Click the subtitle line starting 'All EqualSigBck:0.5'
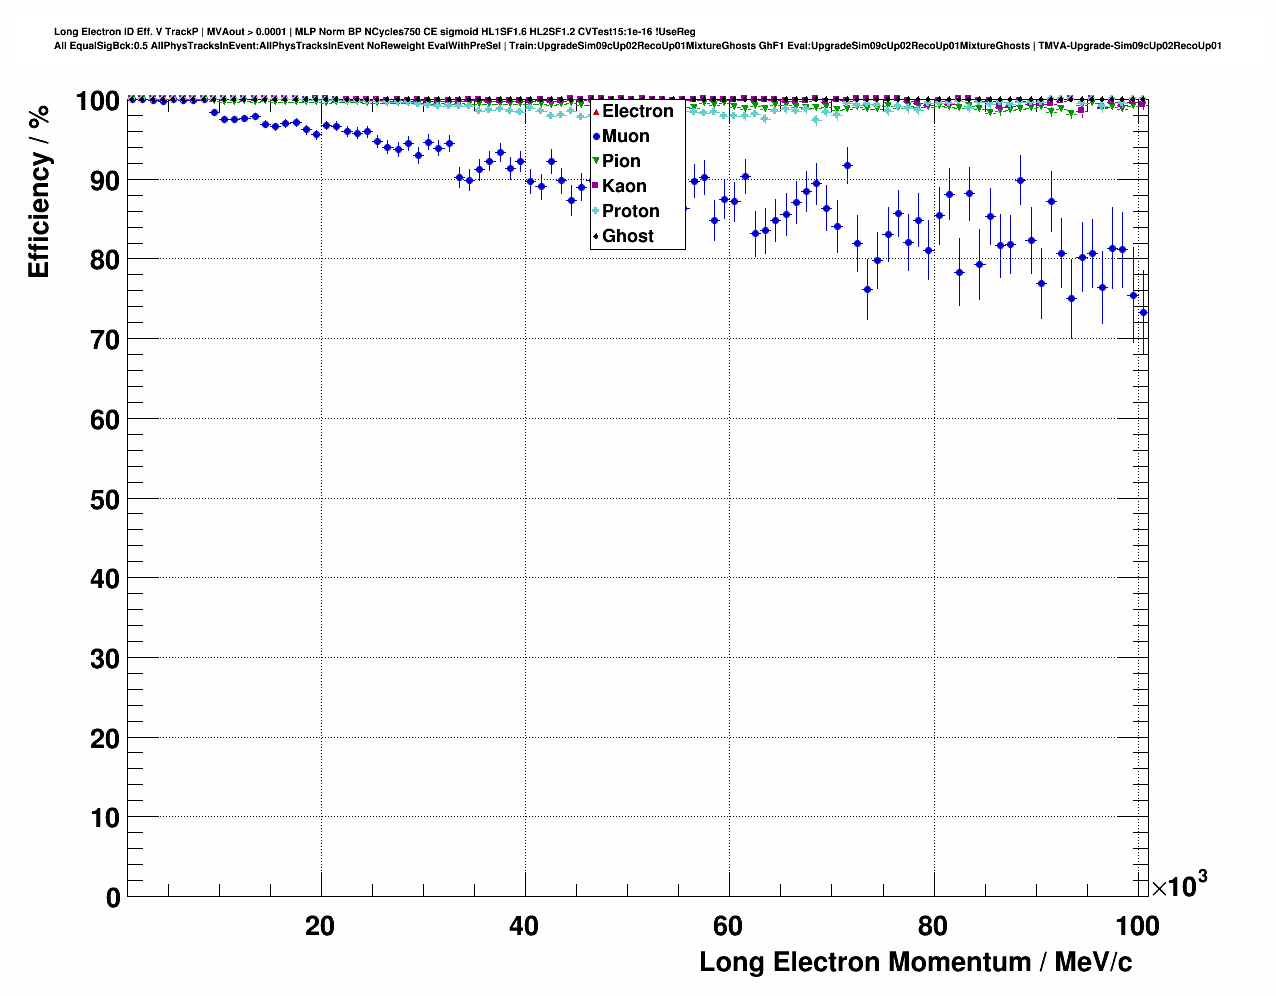 [x=638, y=46]
